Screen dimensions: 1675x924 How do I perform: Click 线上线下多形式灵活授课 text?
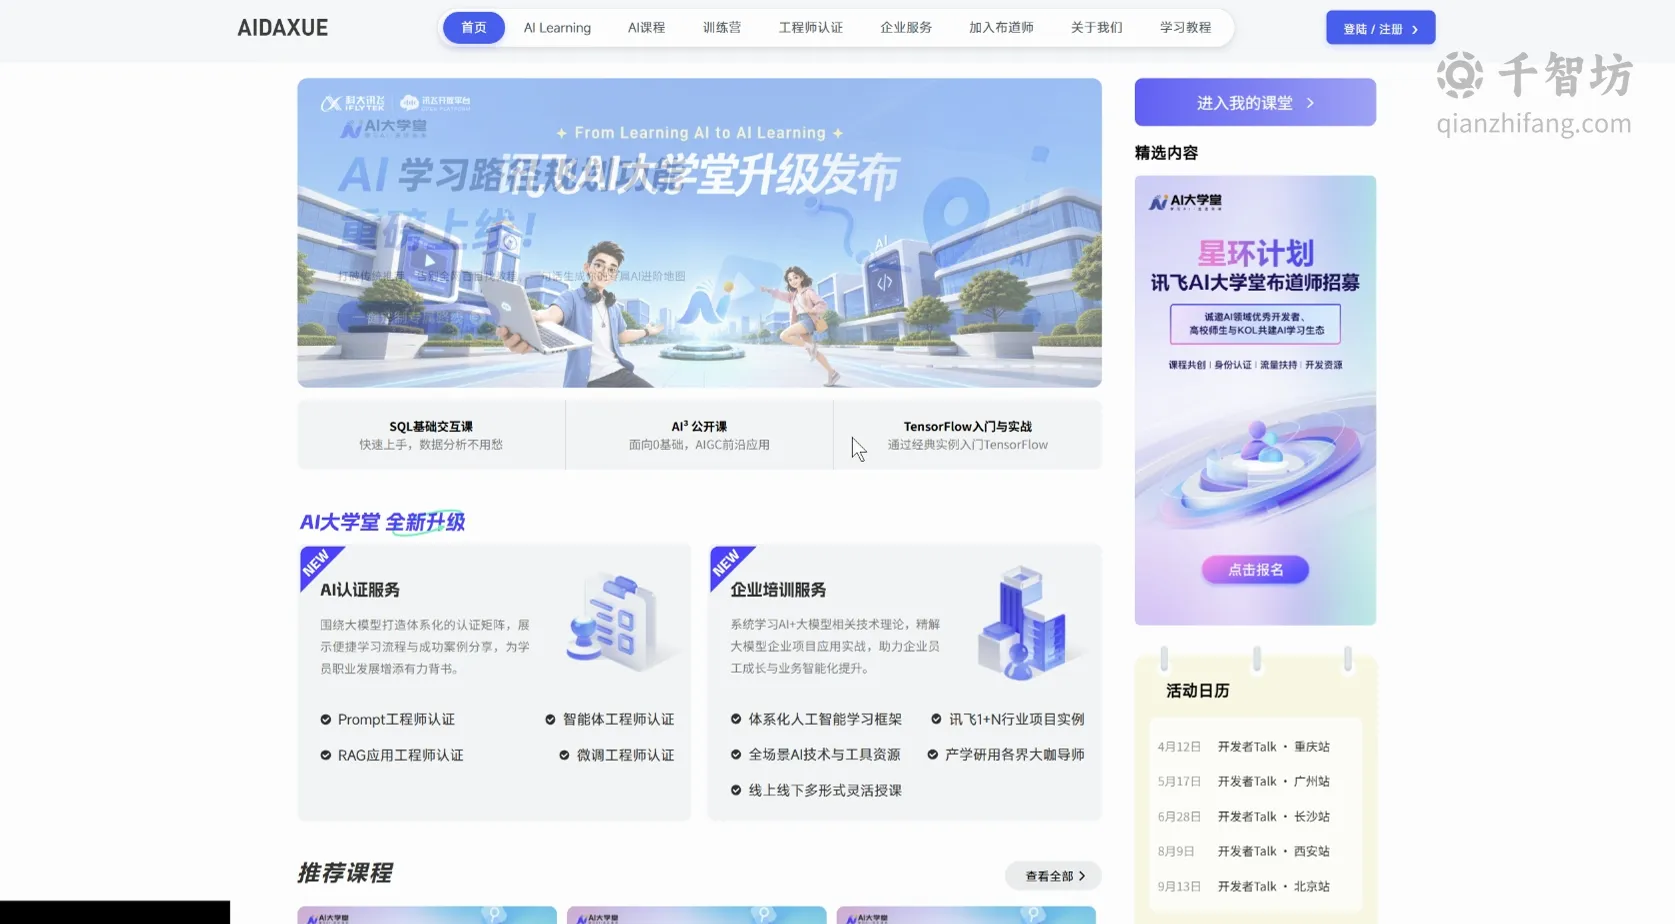click(825, 790)
